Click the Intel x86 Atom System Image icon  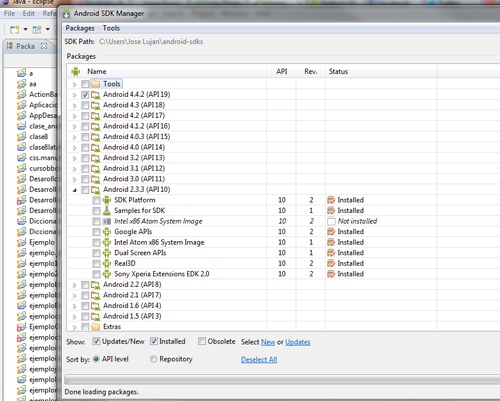click(x=107, y=221)
